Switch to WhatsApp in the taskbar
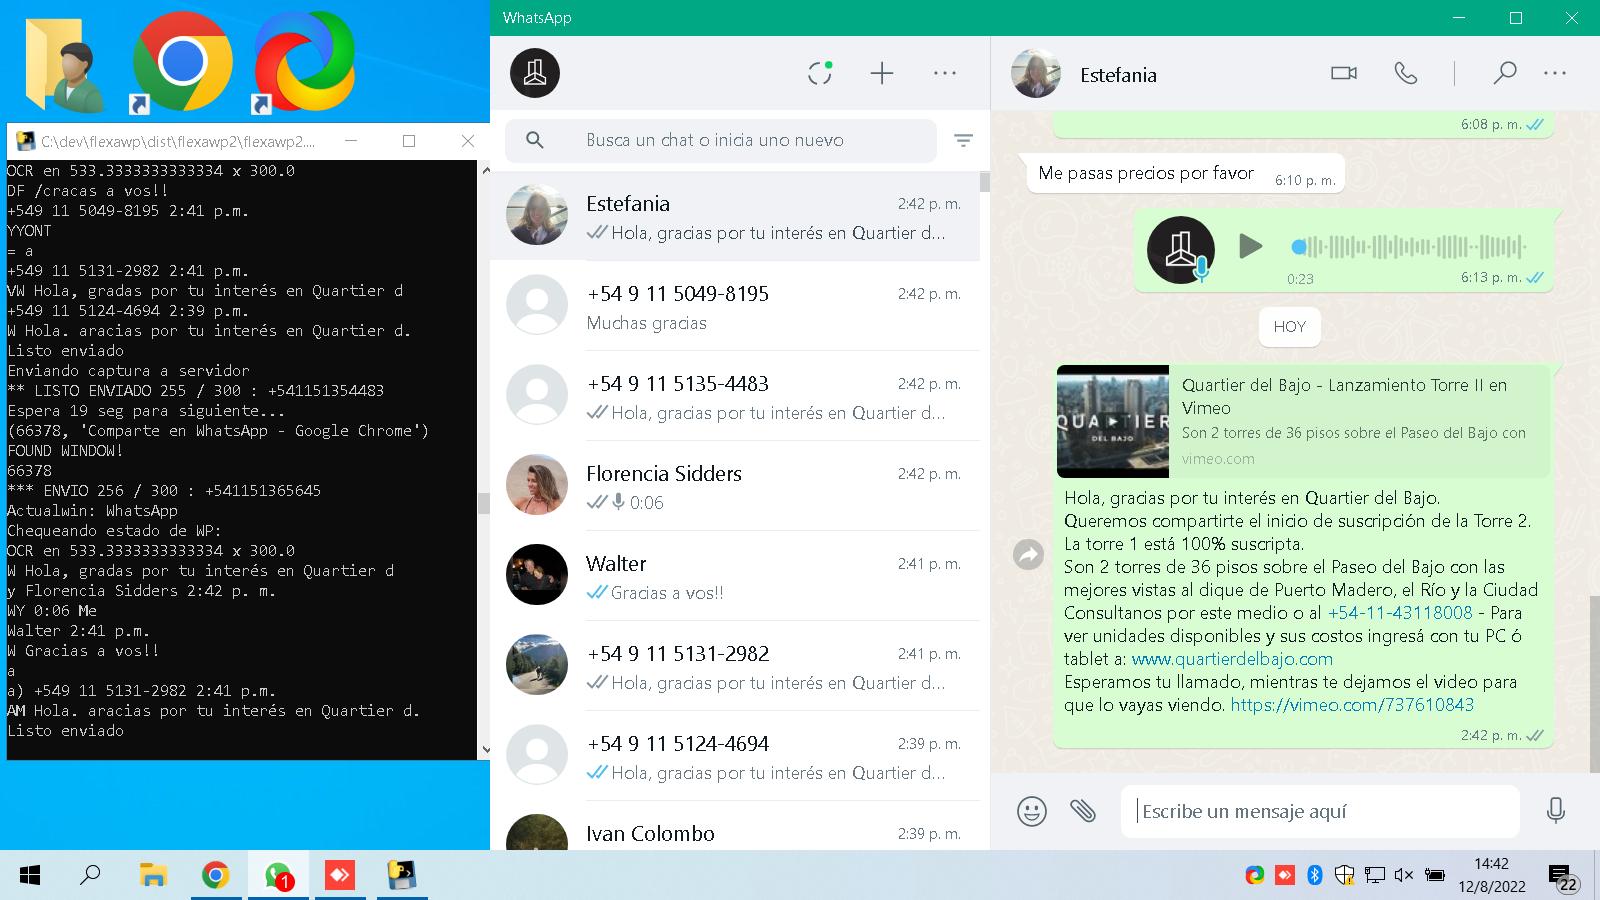This screenshot has height=900, width=1600. pos(278,876)
